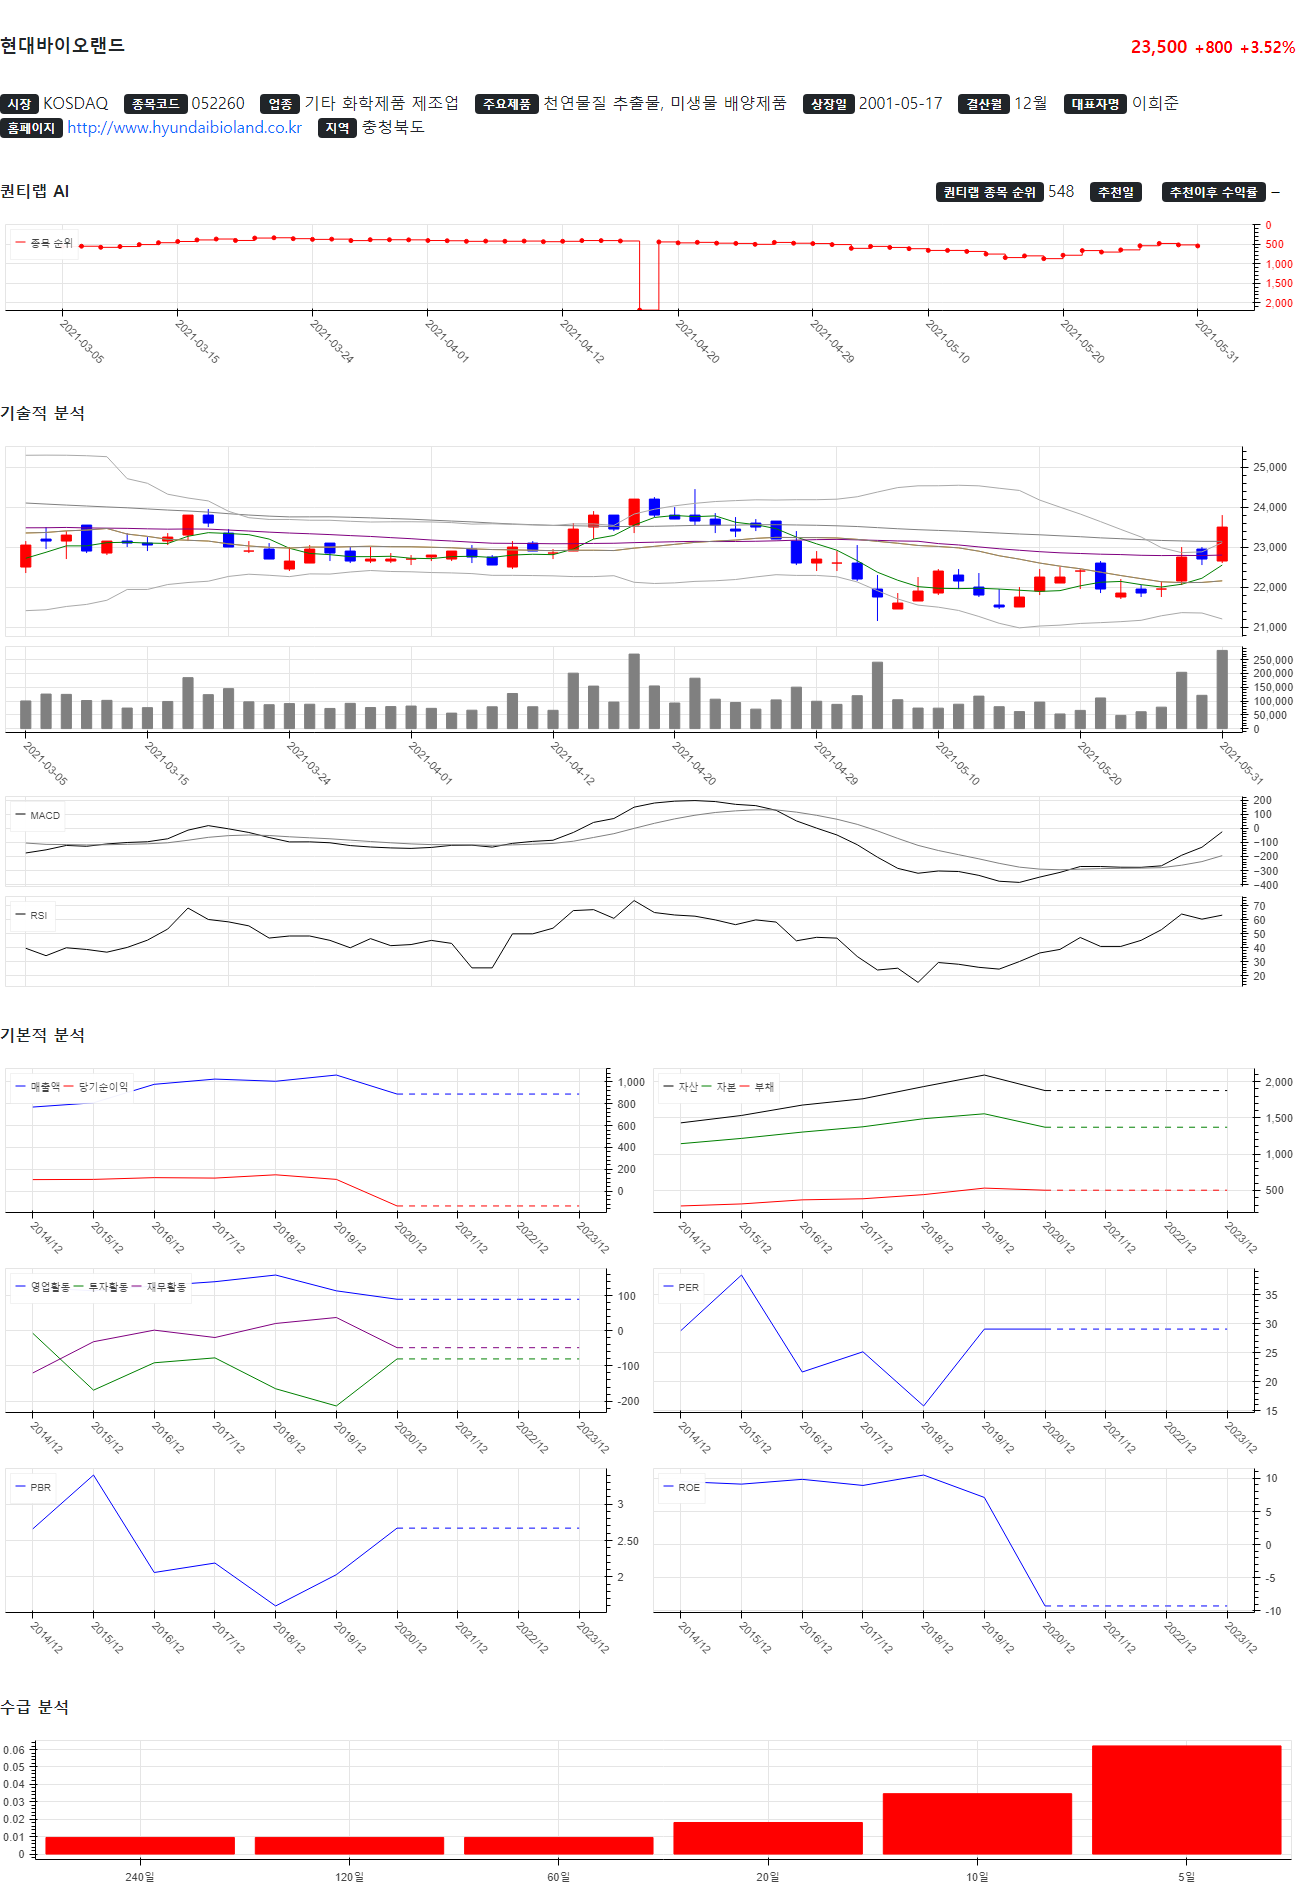
Task: Toggle the MACD legend entry
Action: pos(38,815)
